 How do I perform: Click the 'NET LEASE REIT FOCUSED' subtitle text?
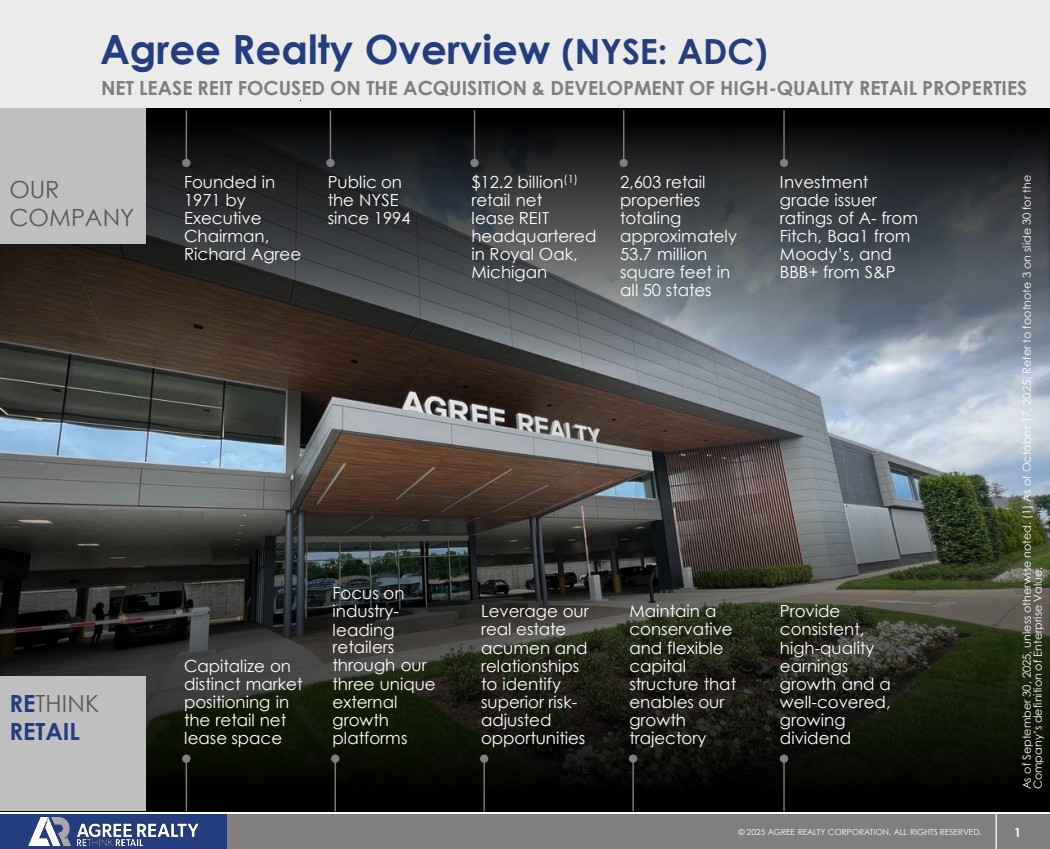point(564,88)
